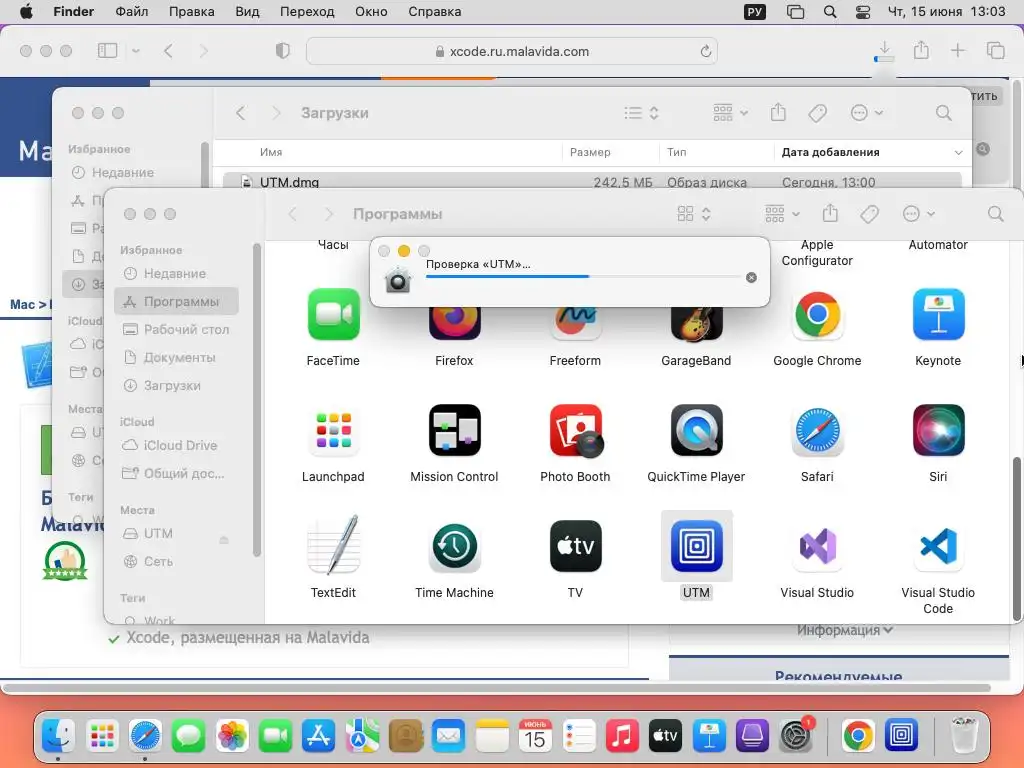This screenshot has width=1024, height=768.
Task: Go back in the Programs window
Action: point(293,214)
